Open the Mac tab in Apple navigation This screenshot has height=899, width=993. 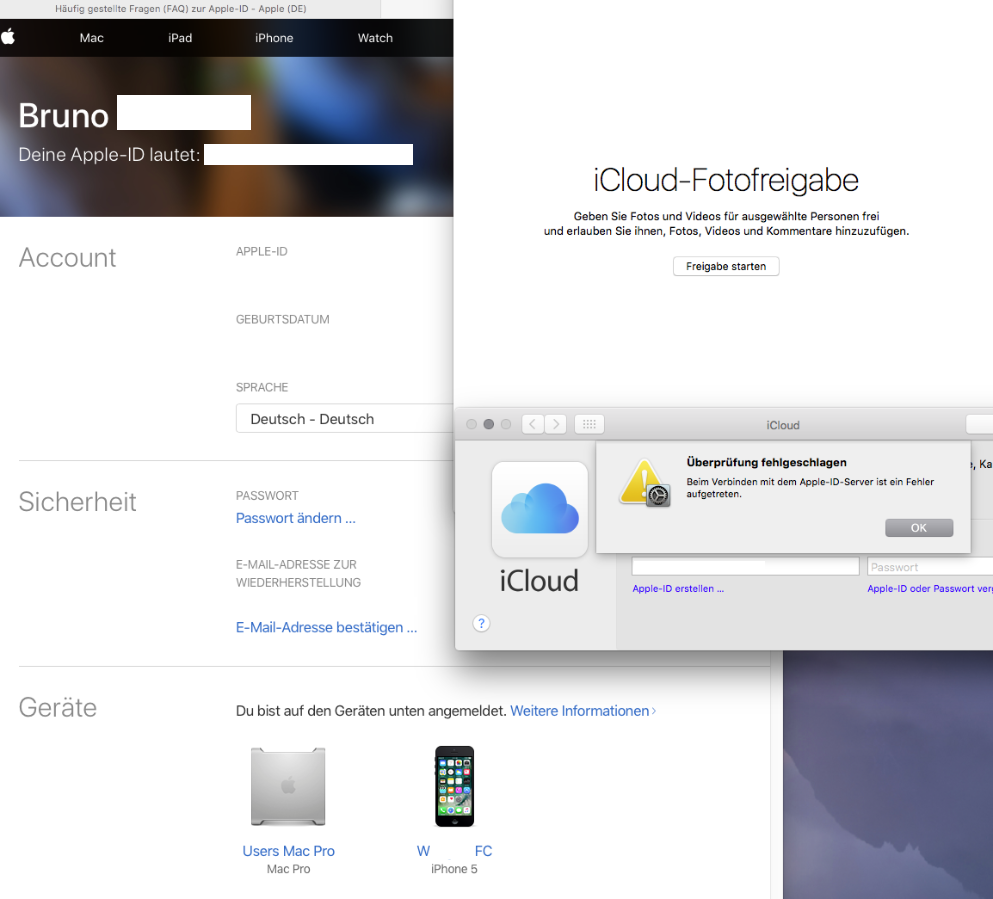[x=92, y=38]
